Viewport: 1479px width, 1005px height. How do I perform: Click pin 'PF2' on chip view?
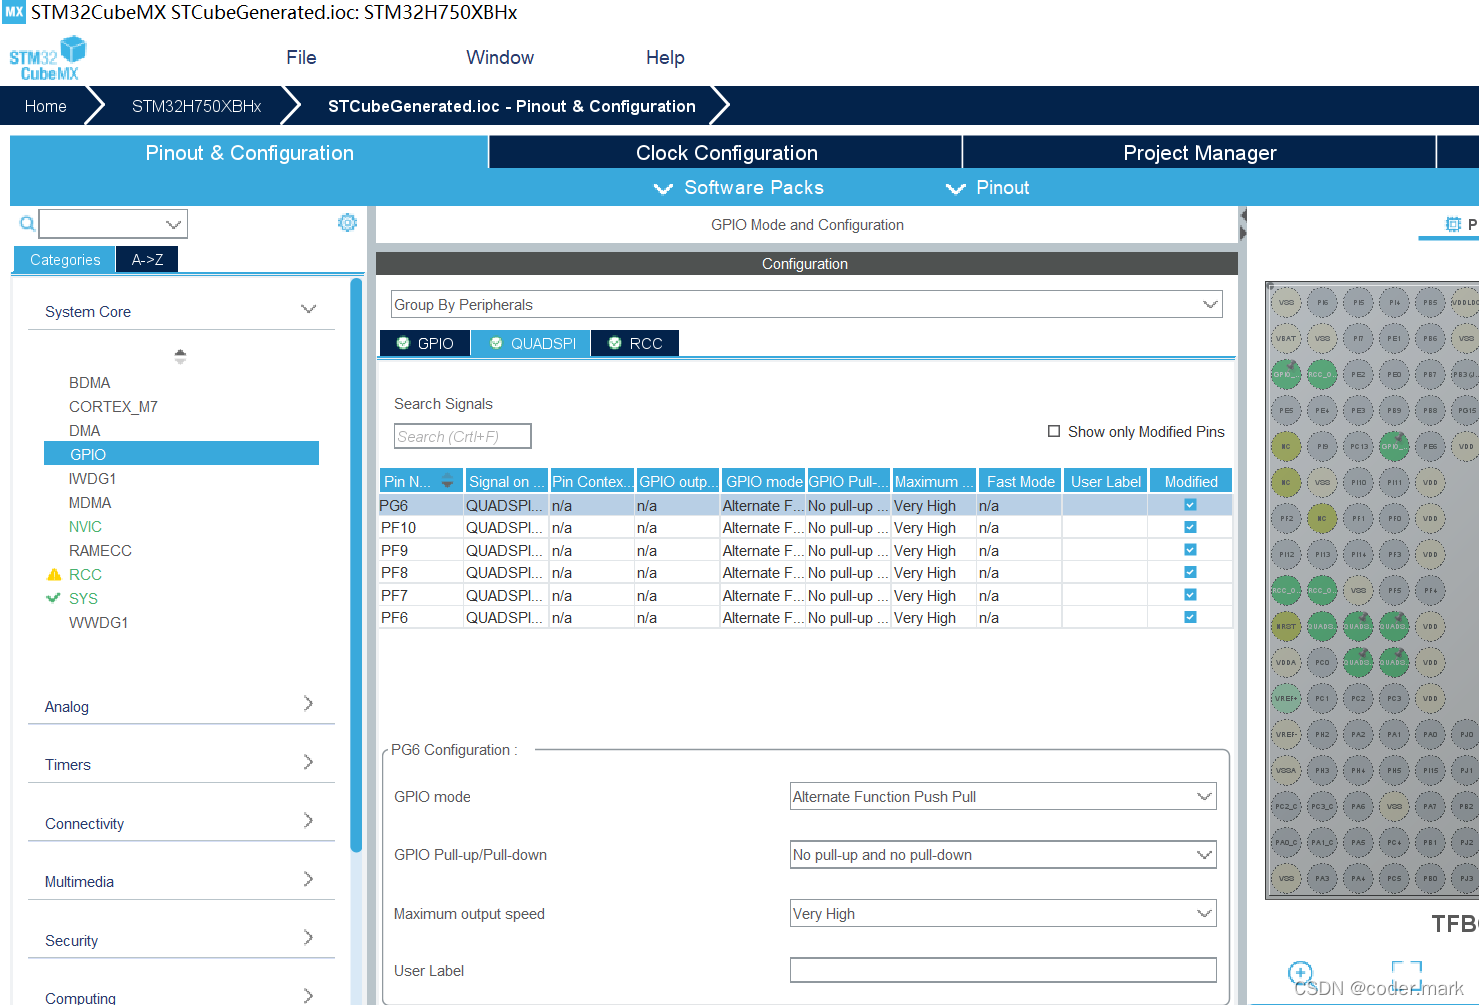[x=1286, y=518]
